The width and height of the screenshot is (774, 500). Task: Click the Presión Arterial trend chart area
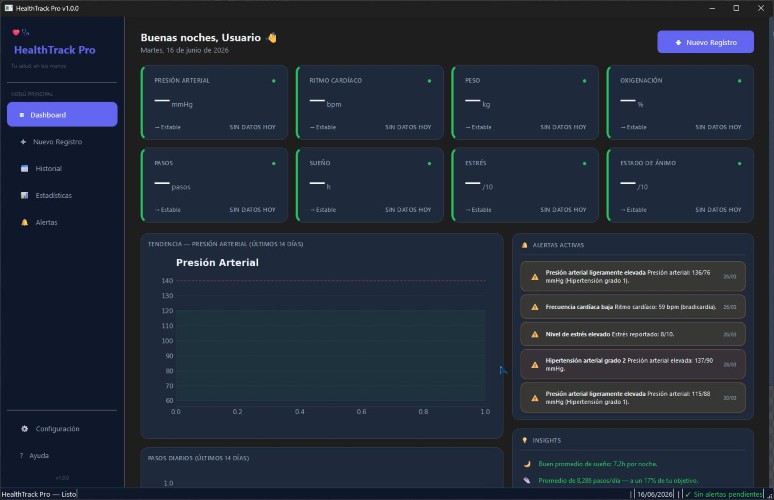click(331, 341)
